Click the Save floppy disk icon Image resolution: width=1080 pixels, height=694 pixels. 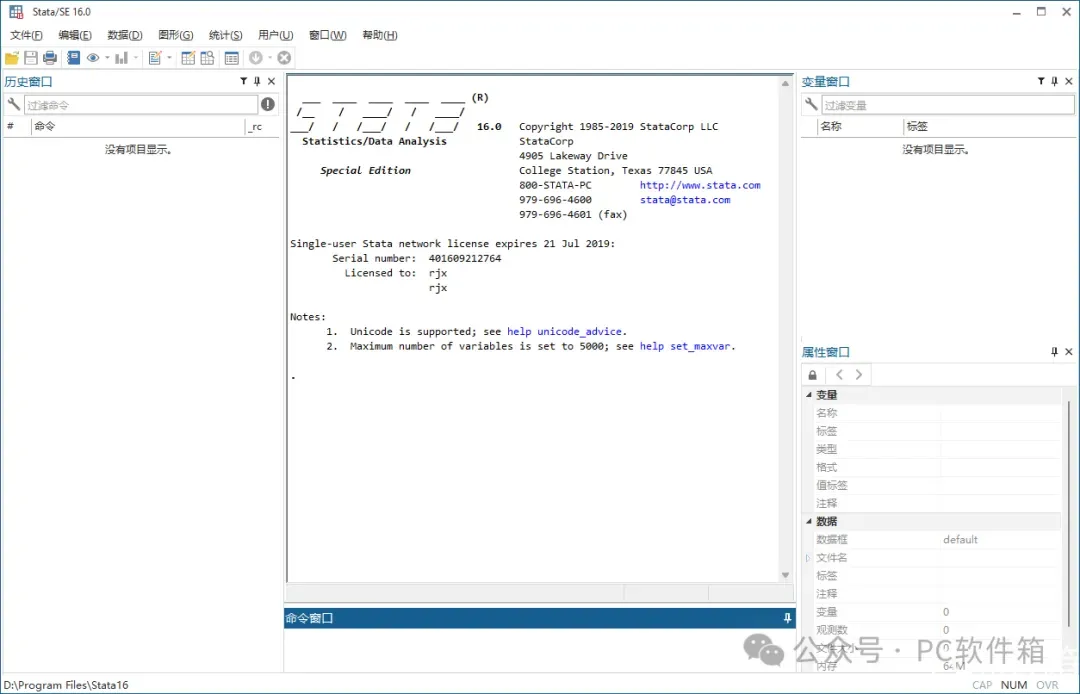click(x=31, y=58)
